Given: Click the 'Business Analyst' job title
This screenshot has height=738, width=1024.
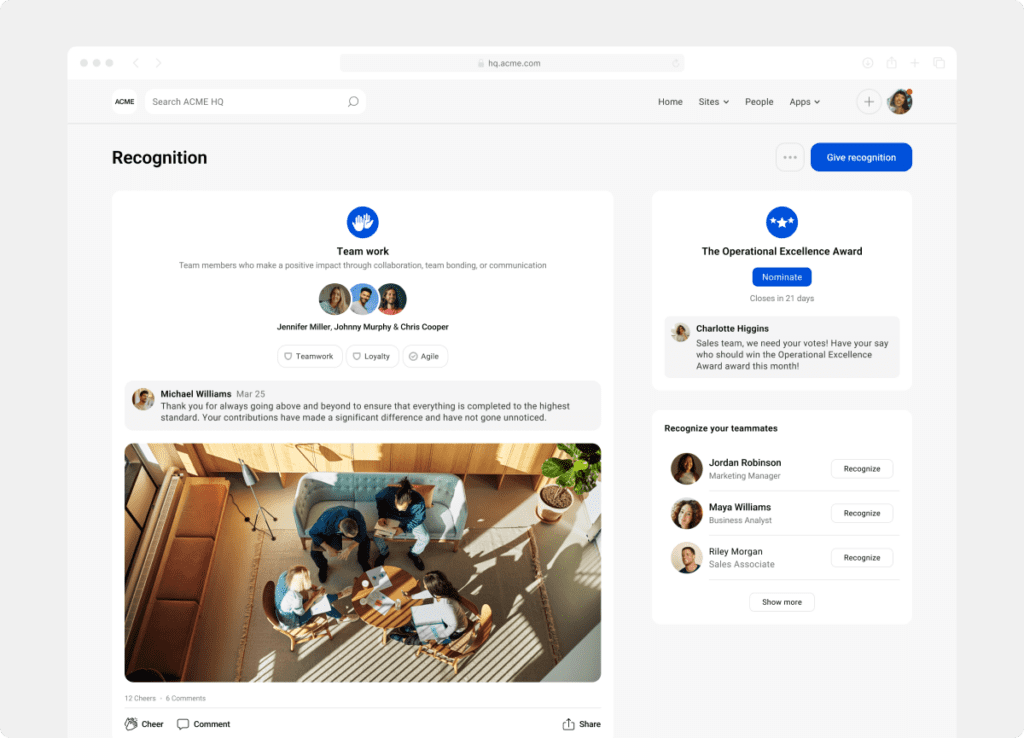Looking at the screenshot, I should pyautogui.click(x=740, y=521).
